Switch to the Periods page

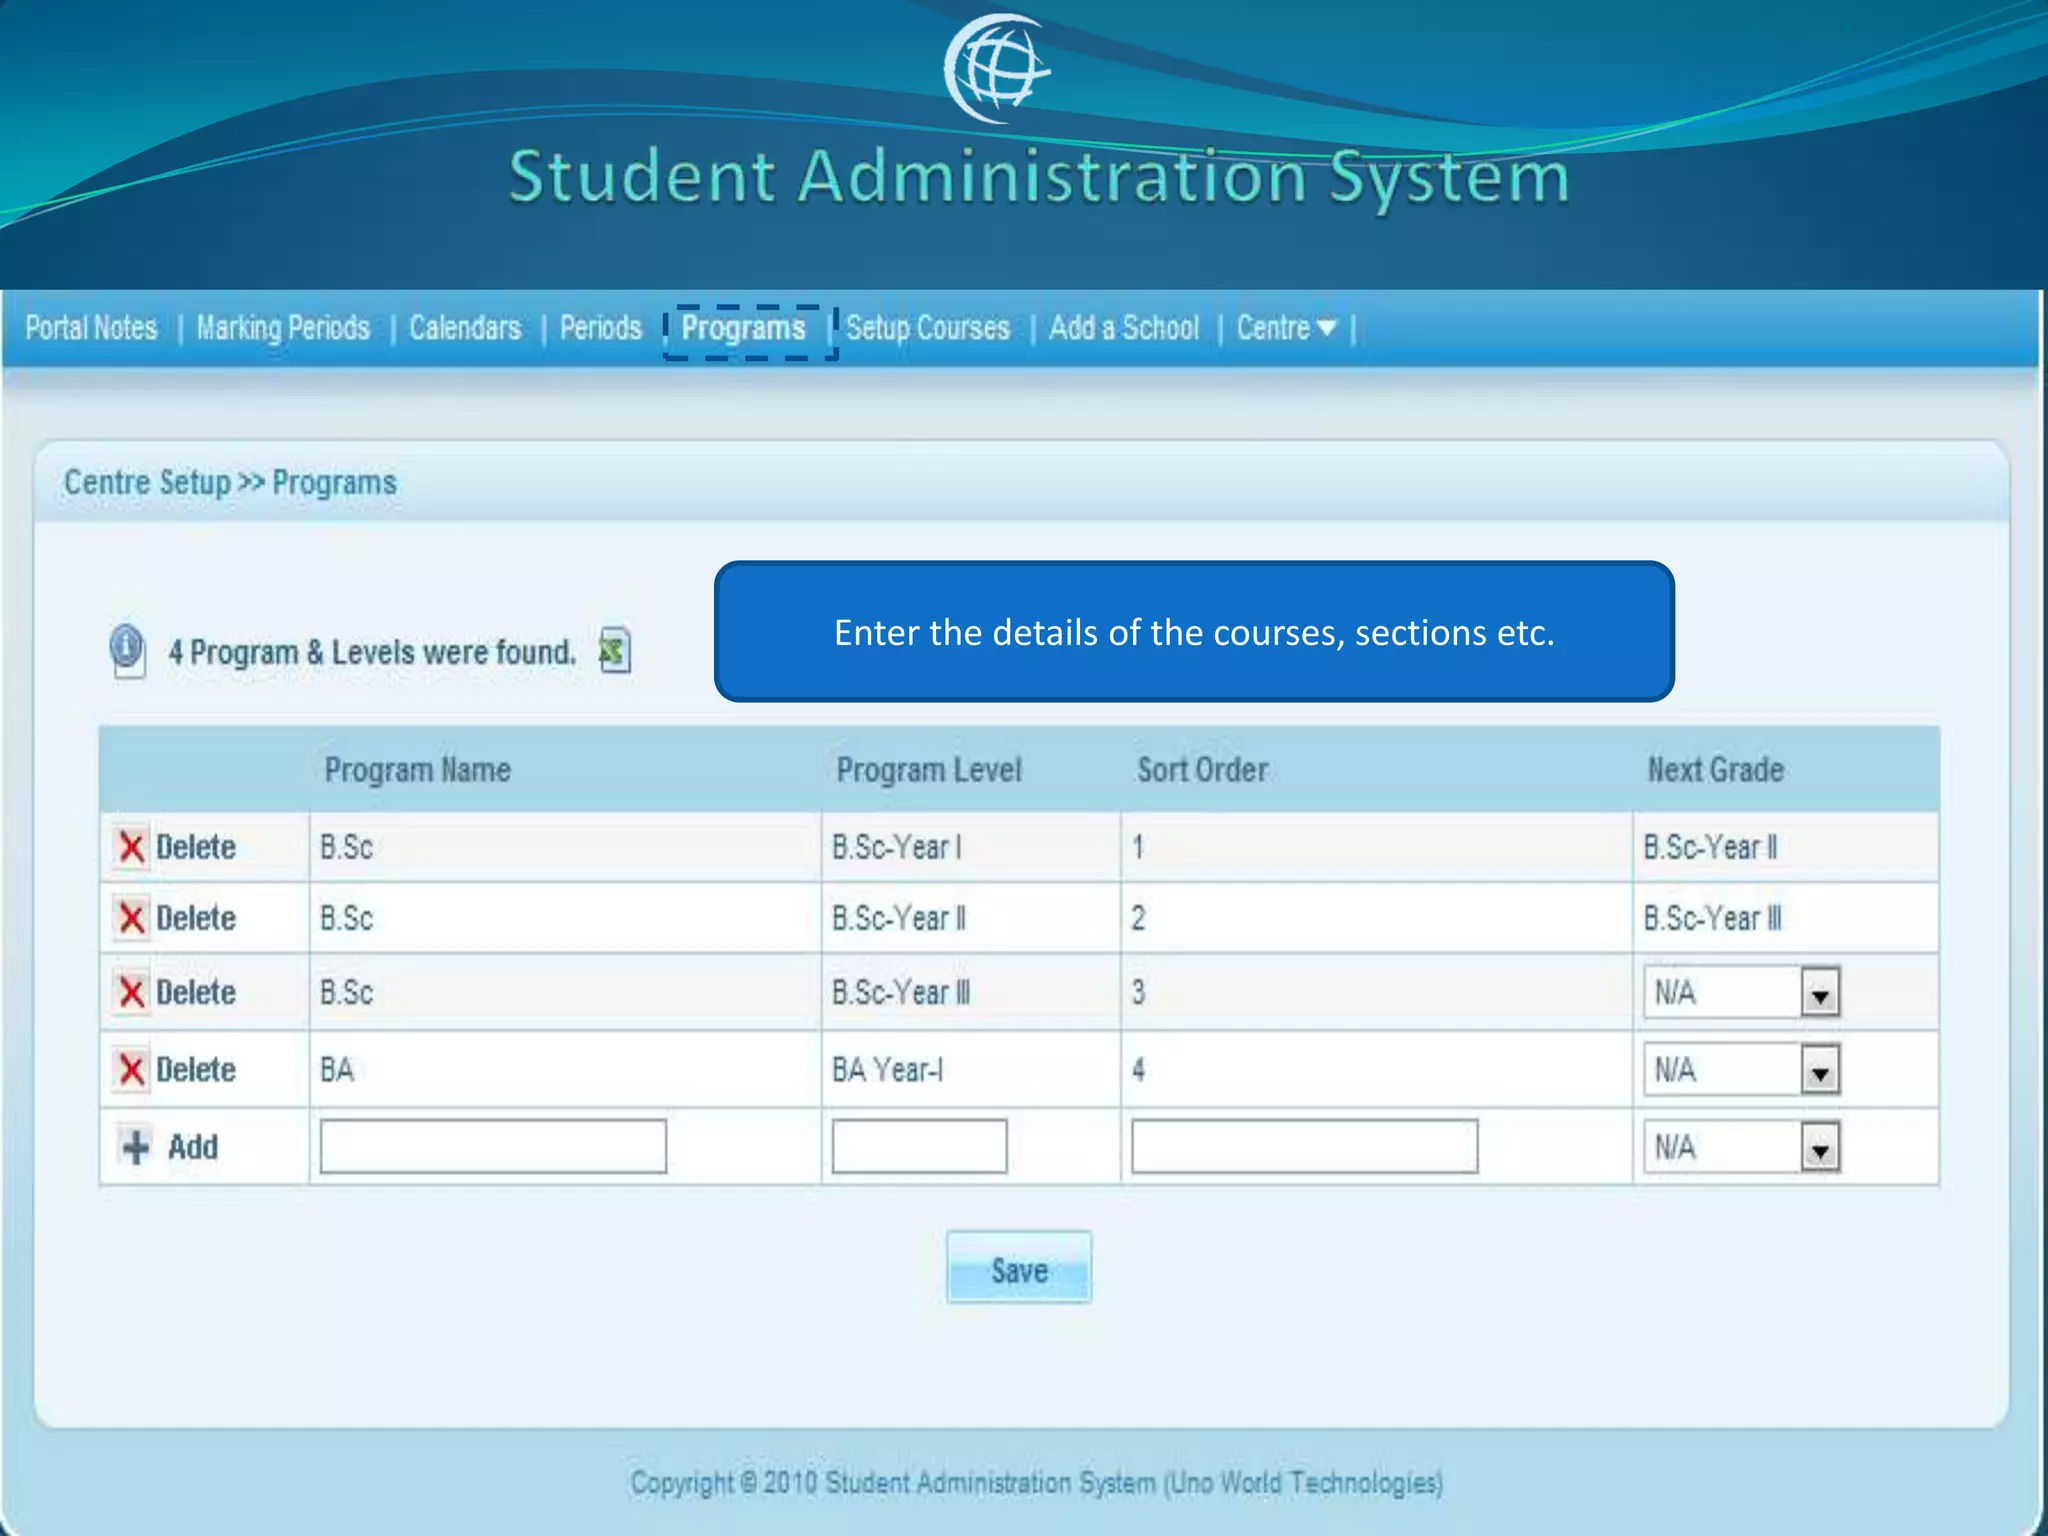[600, 327]
